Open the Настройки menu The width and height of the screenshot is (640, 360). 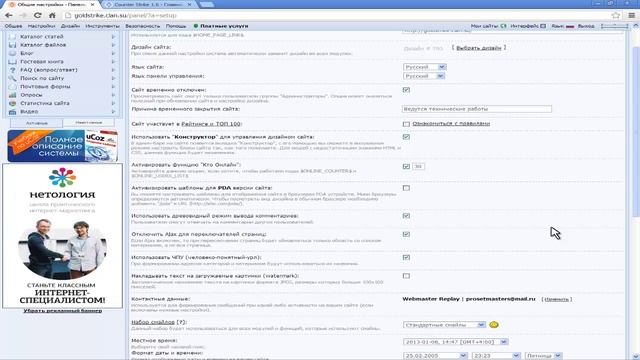tap(41, 26)
